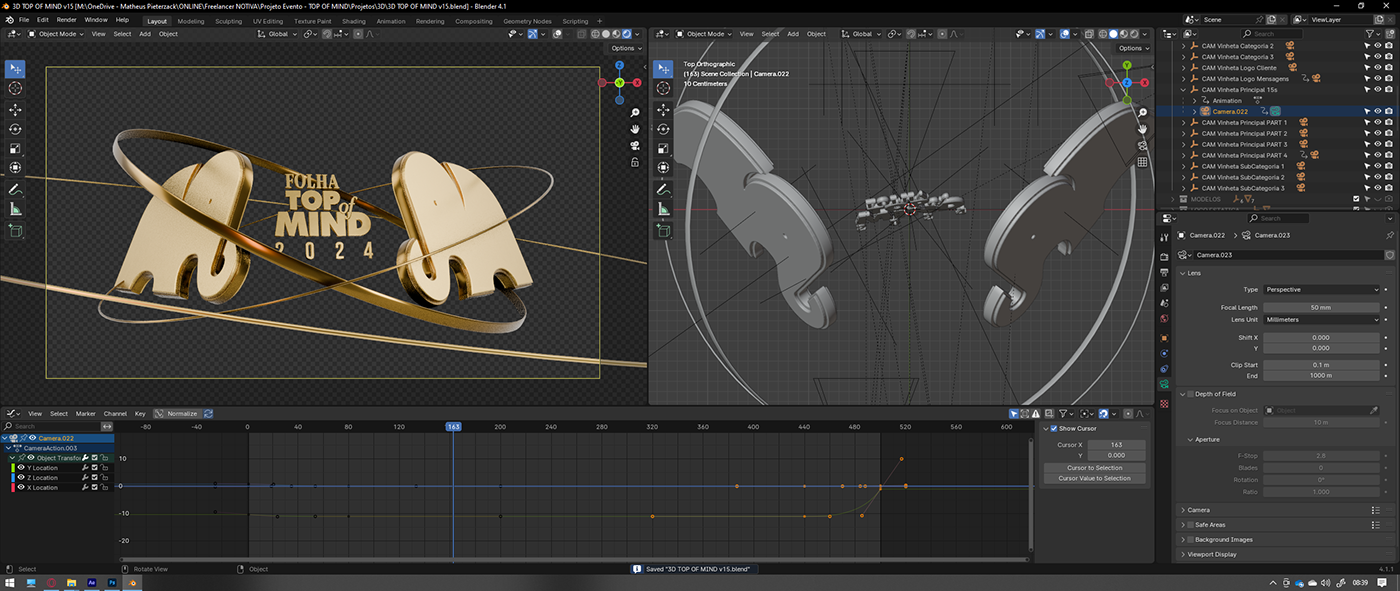
Task: Expand the Viewport Display panel
Action: [x=1210, y=554]
